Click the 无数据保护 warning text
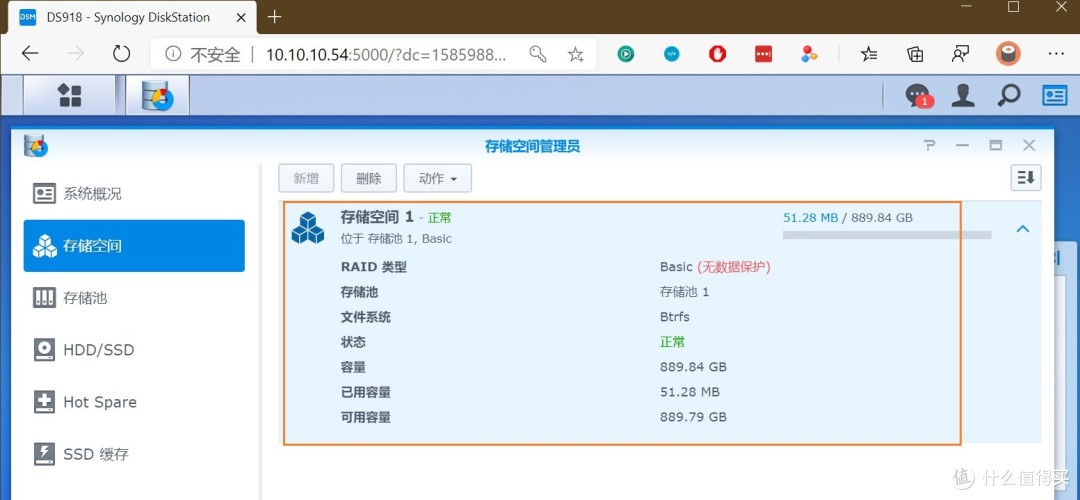The width and height of the screenshot is (1080, 500). click(734, 267)
